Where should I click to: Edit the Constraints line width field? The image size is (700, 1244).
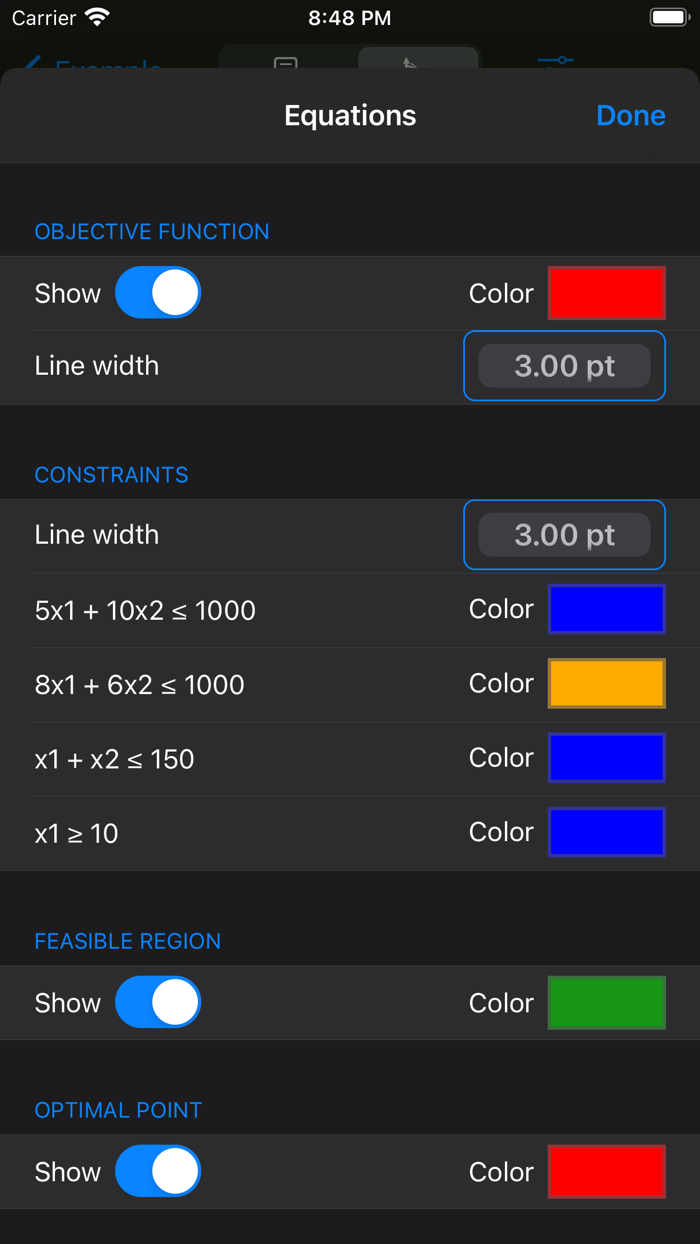tap(564, 535)
